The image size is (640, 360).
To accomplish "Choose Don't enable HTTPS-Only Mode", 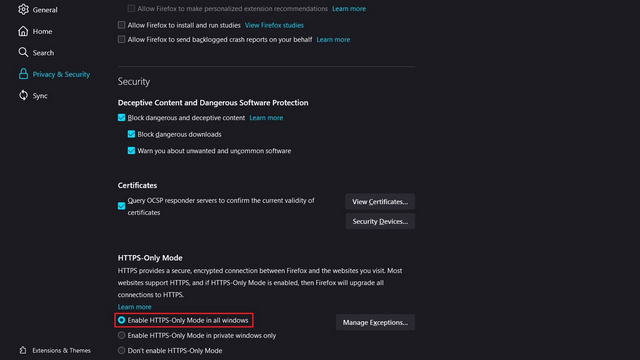I will click(x=122, y=350).
